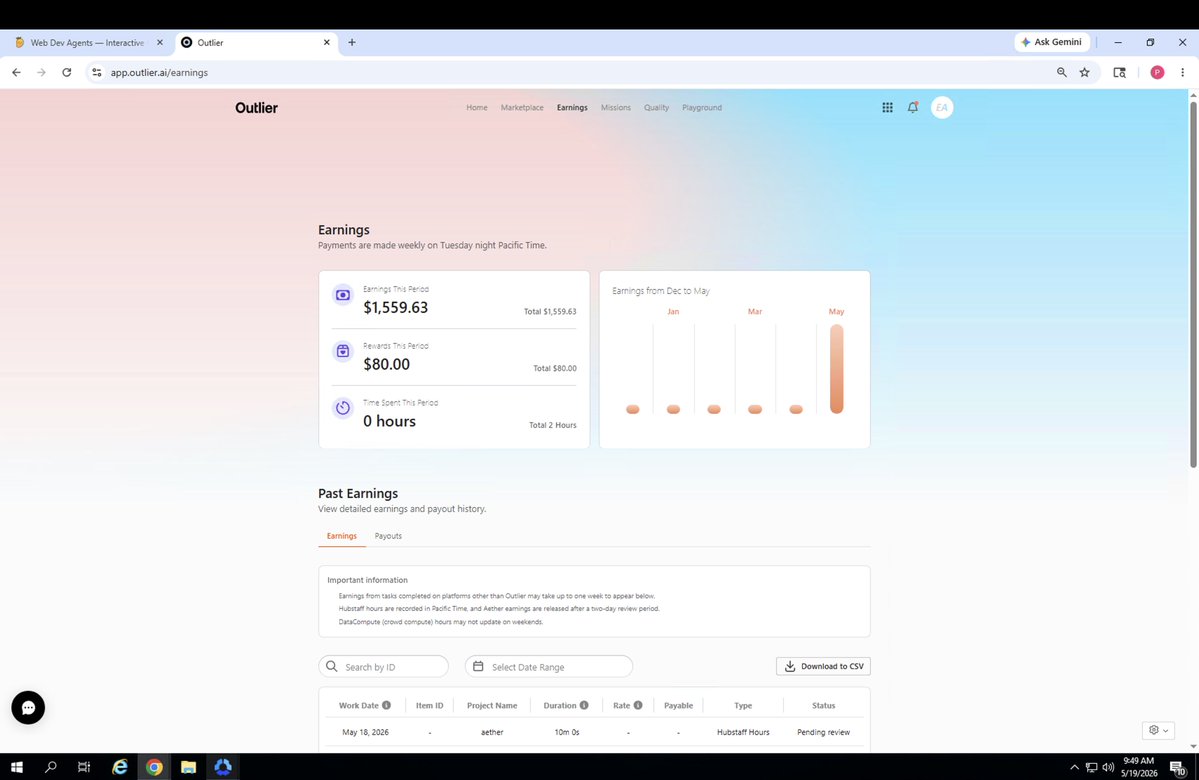This screenshot has height=780, width=1199.
Task: Go forward with the browser forward arrow
Action: [41, 73]
